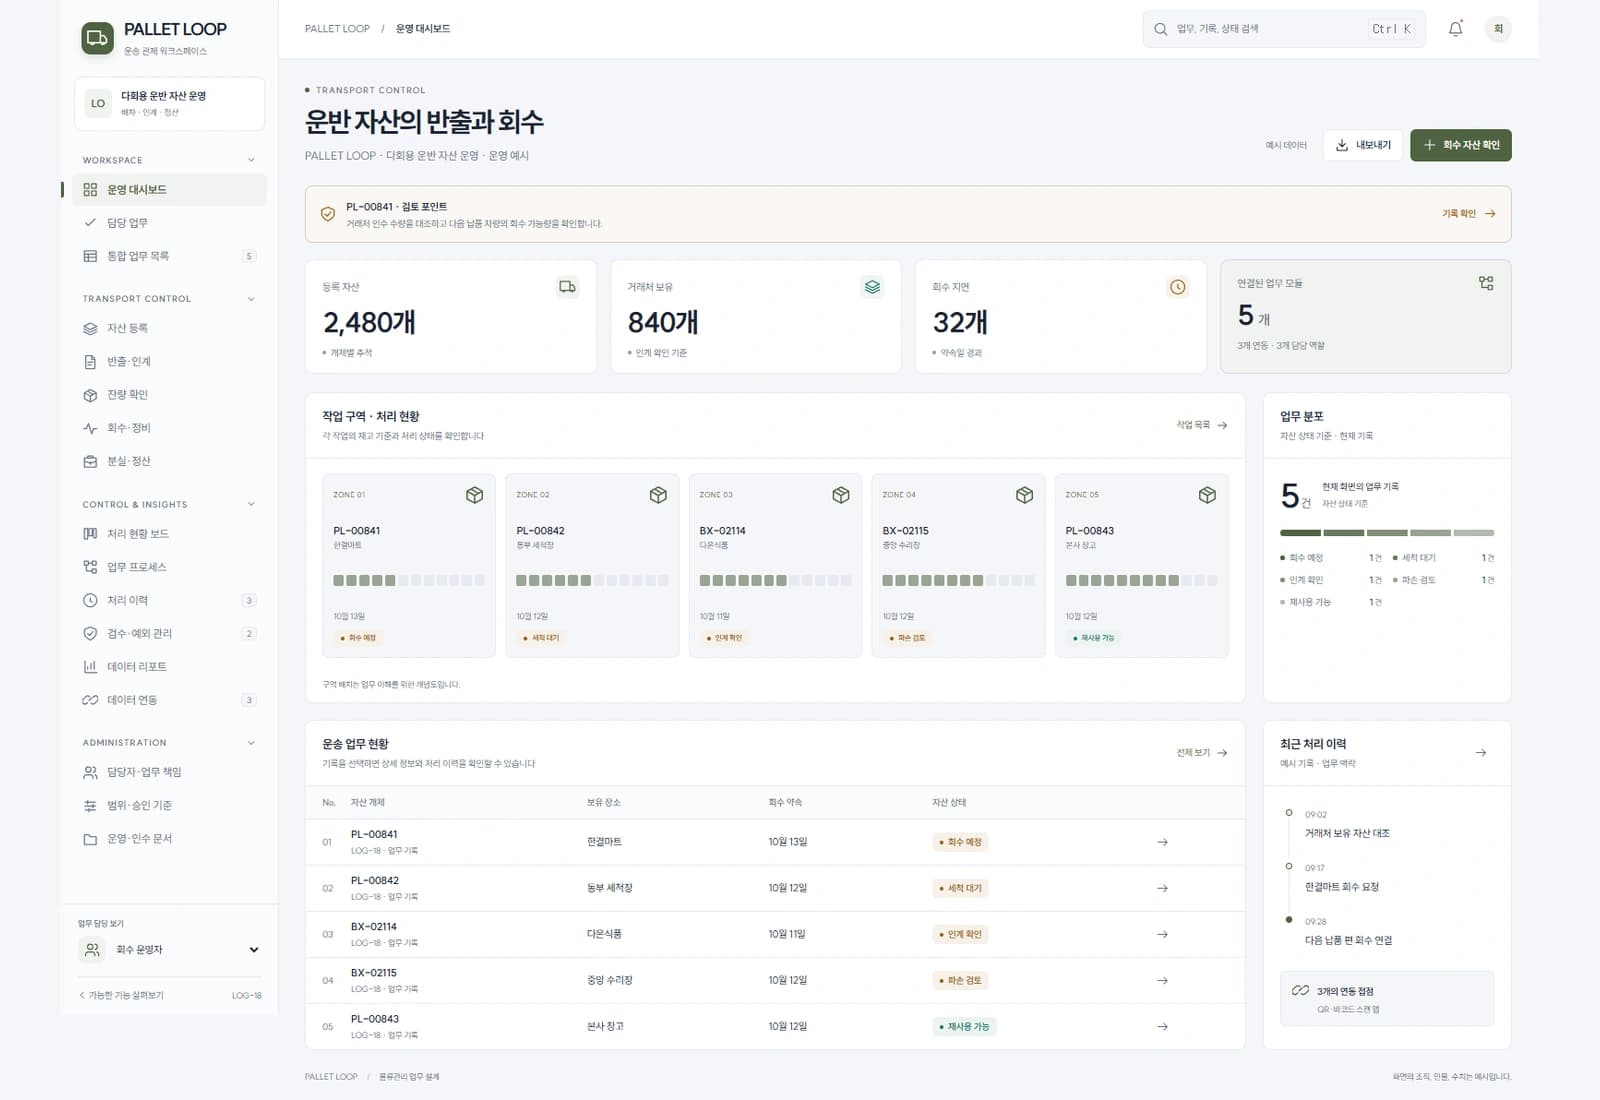Go to 회수·정비 in sidebar

[169, 428]
